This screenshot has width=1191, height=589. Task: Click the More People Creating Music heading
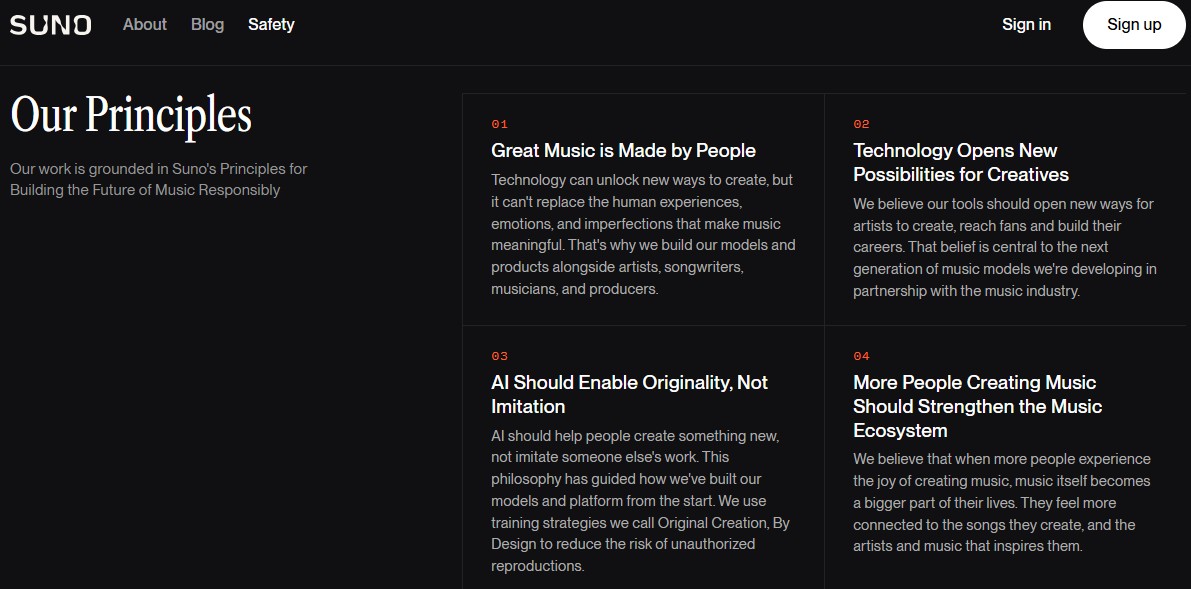coord(978,407)
